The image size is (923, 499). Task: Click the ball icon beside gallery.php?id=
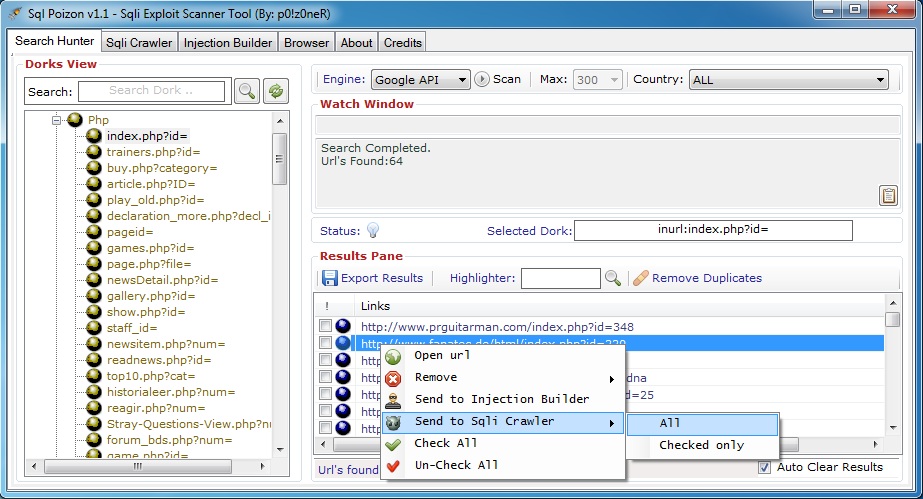pos(94,296)
